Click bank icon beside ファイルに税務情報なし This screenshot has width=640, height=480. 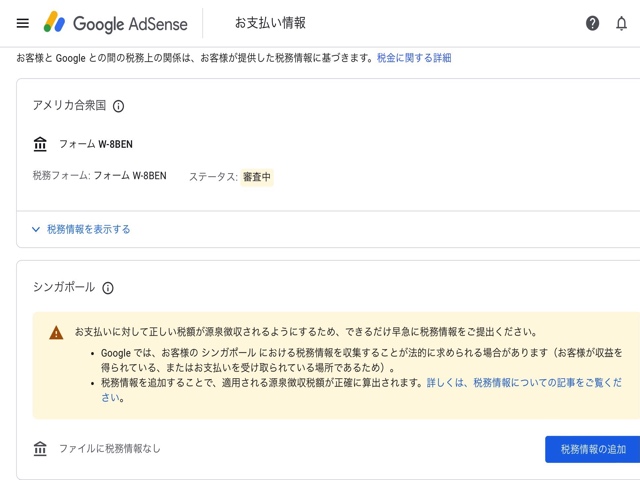point(40,449)
